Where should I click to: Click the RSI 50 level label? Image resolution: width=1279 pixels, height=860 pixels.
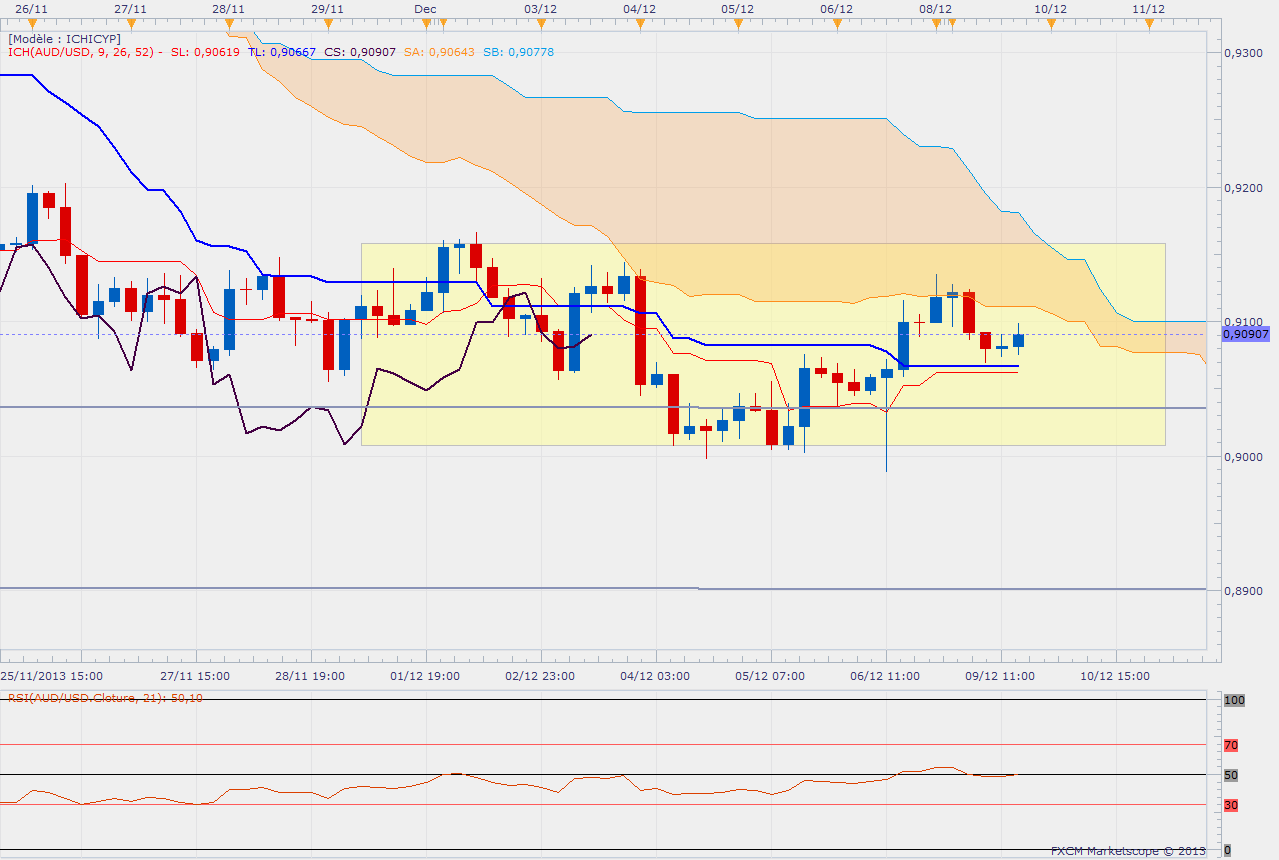coord(1231,775)
